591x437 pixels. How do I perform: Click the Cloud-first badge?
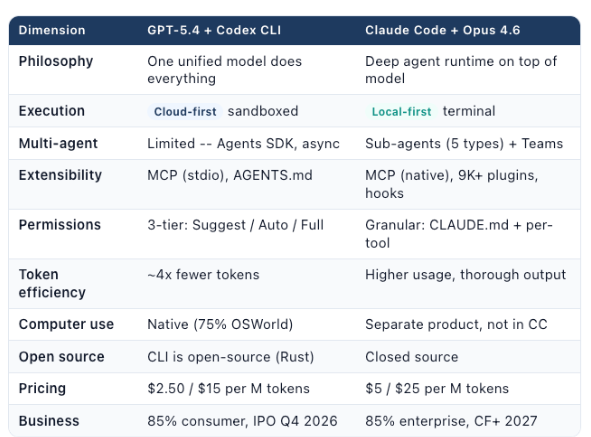pos(185,112)
